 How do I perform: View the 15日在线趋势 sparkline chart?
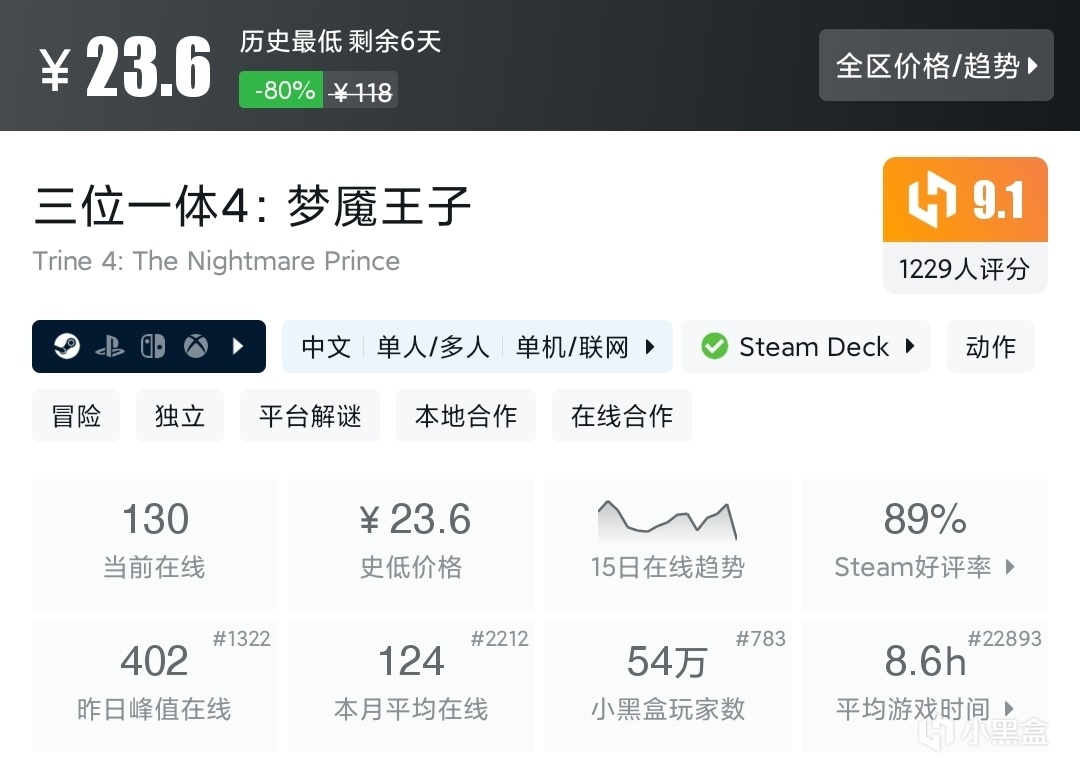[667, 522]
